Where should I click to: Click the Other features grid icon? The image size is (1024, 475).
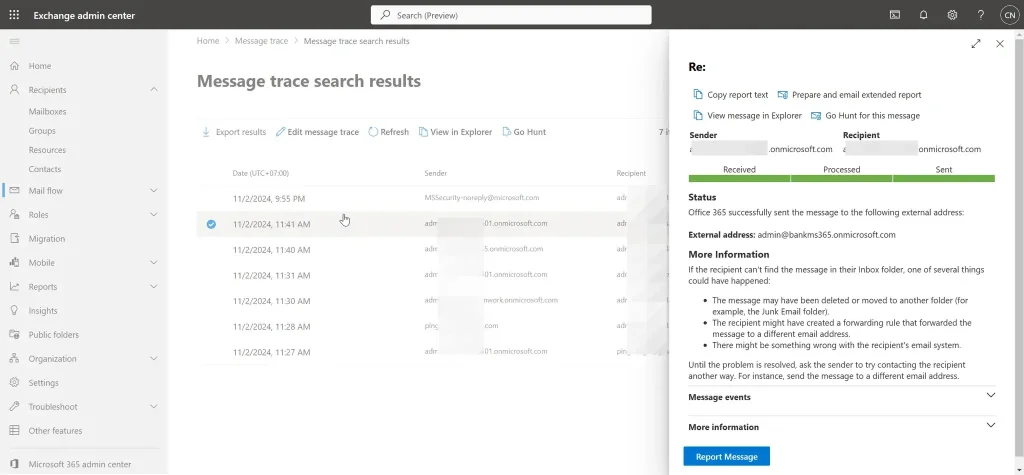[x=14, y=431]
